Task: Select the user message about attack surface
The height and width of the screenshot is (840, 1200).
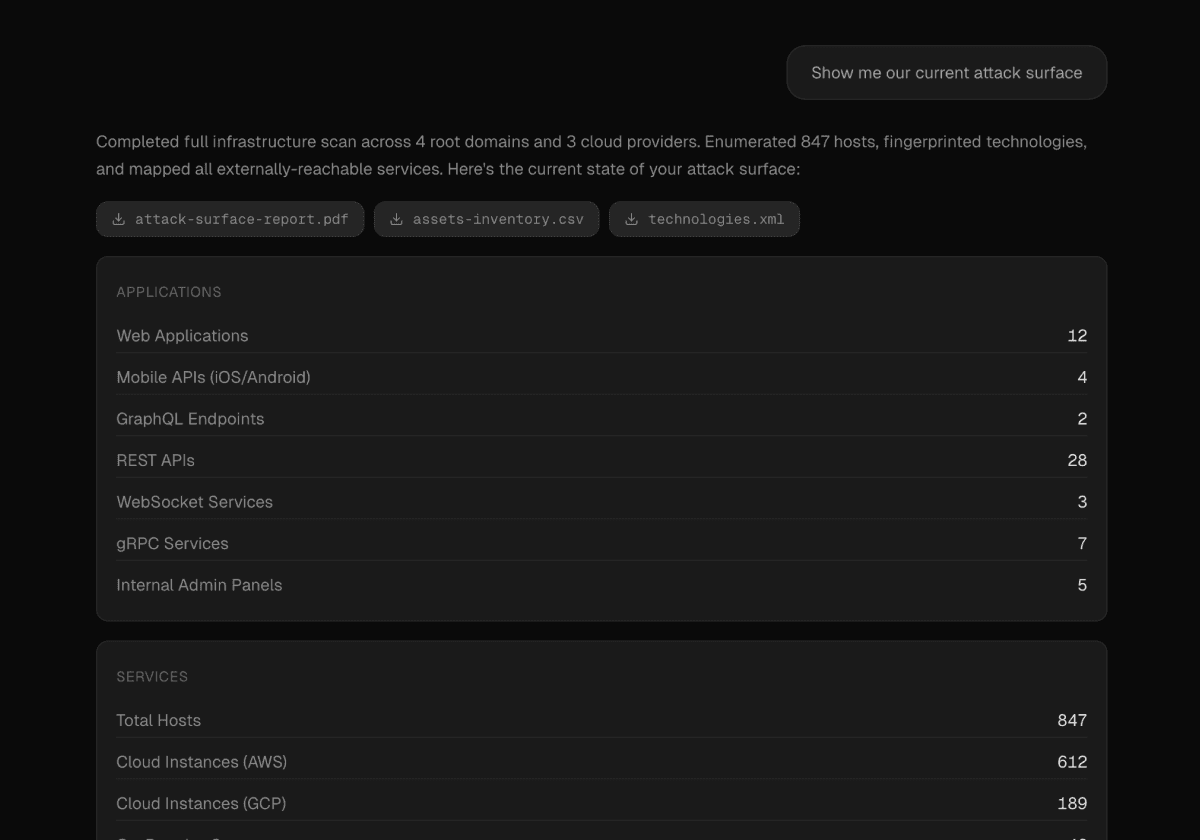Action: [x=946, y=73]
